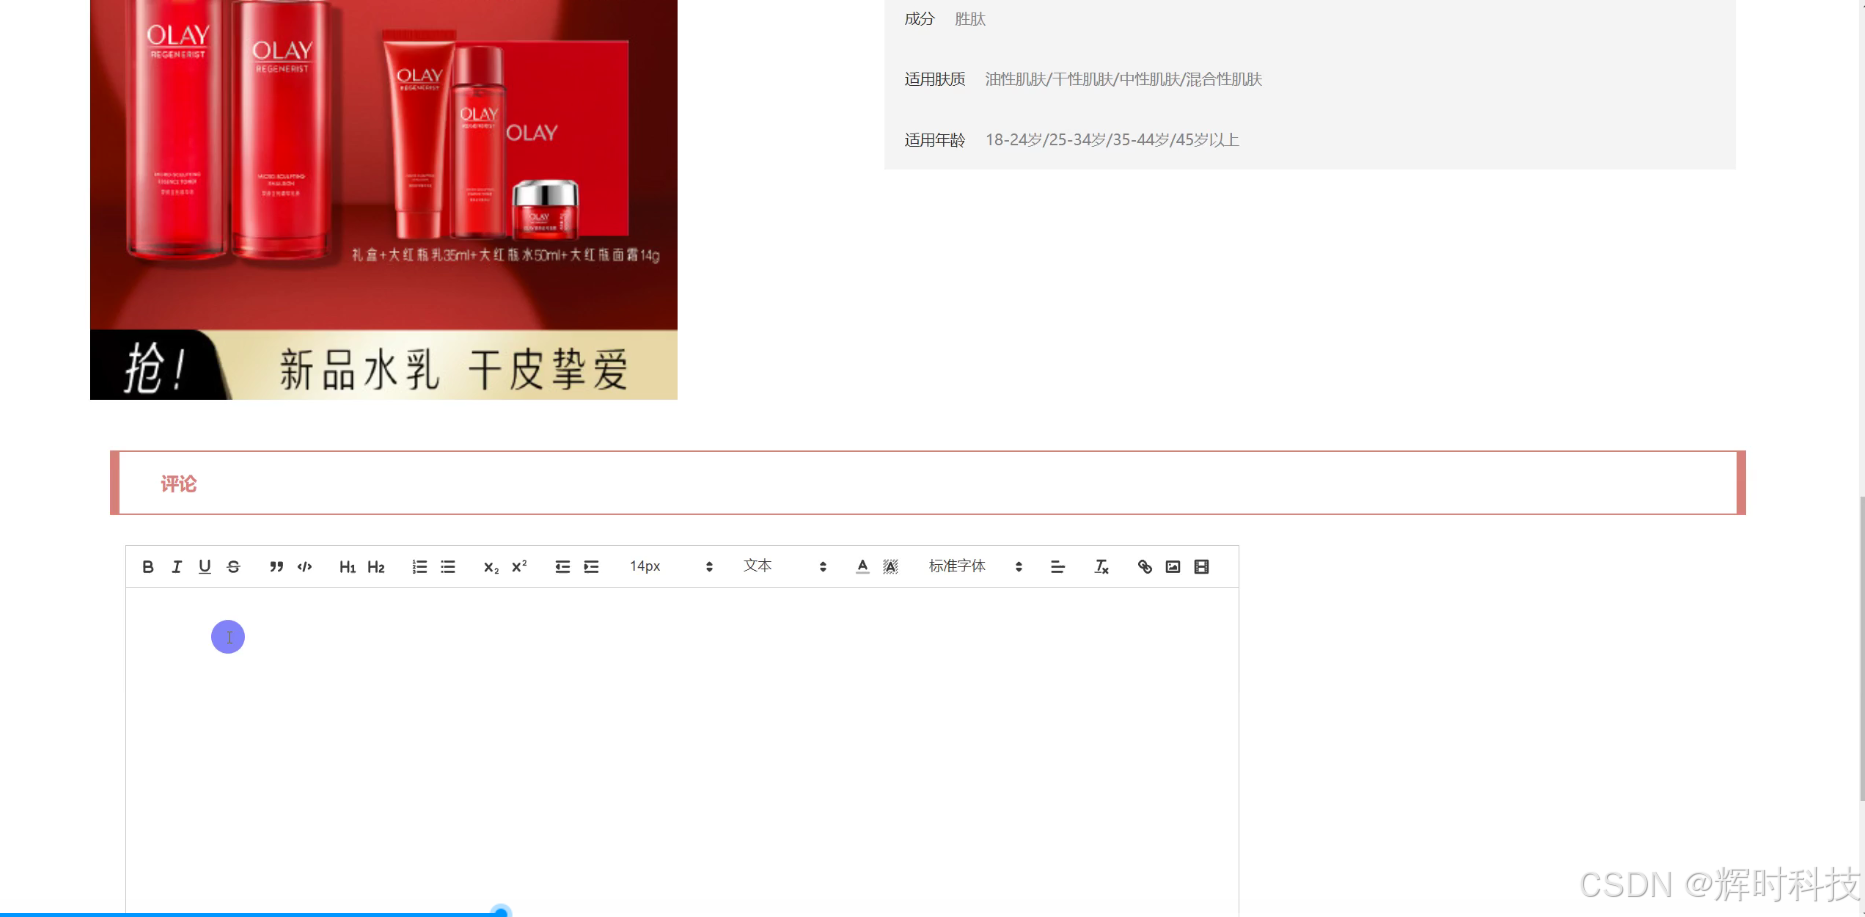Create a bulleted list
1865x917 pixels.
(448, 567)
